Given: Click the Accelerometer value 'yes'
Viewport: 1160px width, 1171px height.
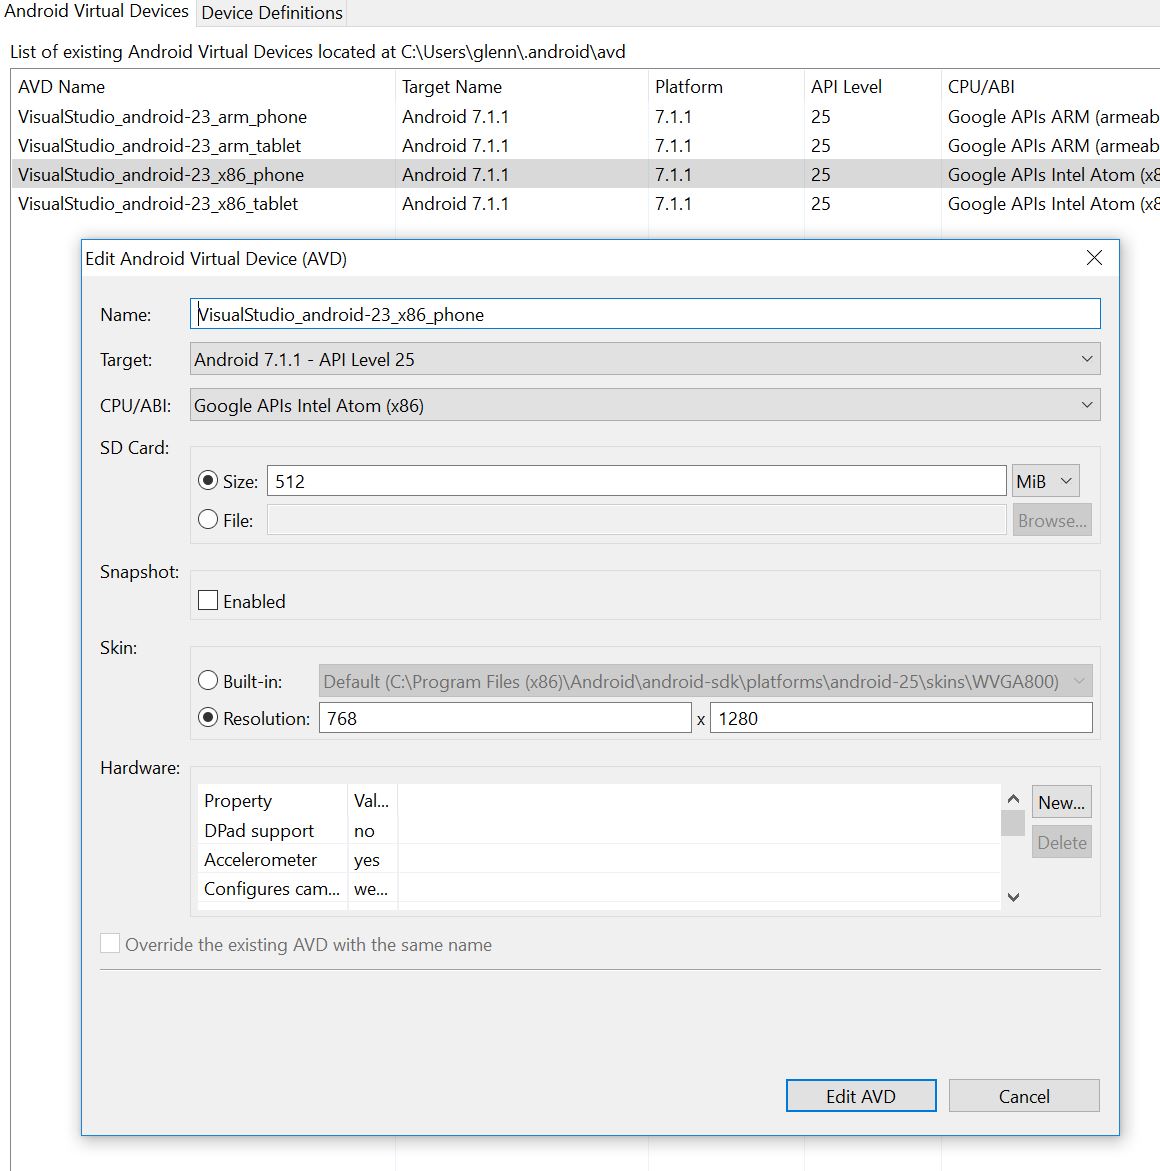Looking at the screenshot, I should pos(367,860).
